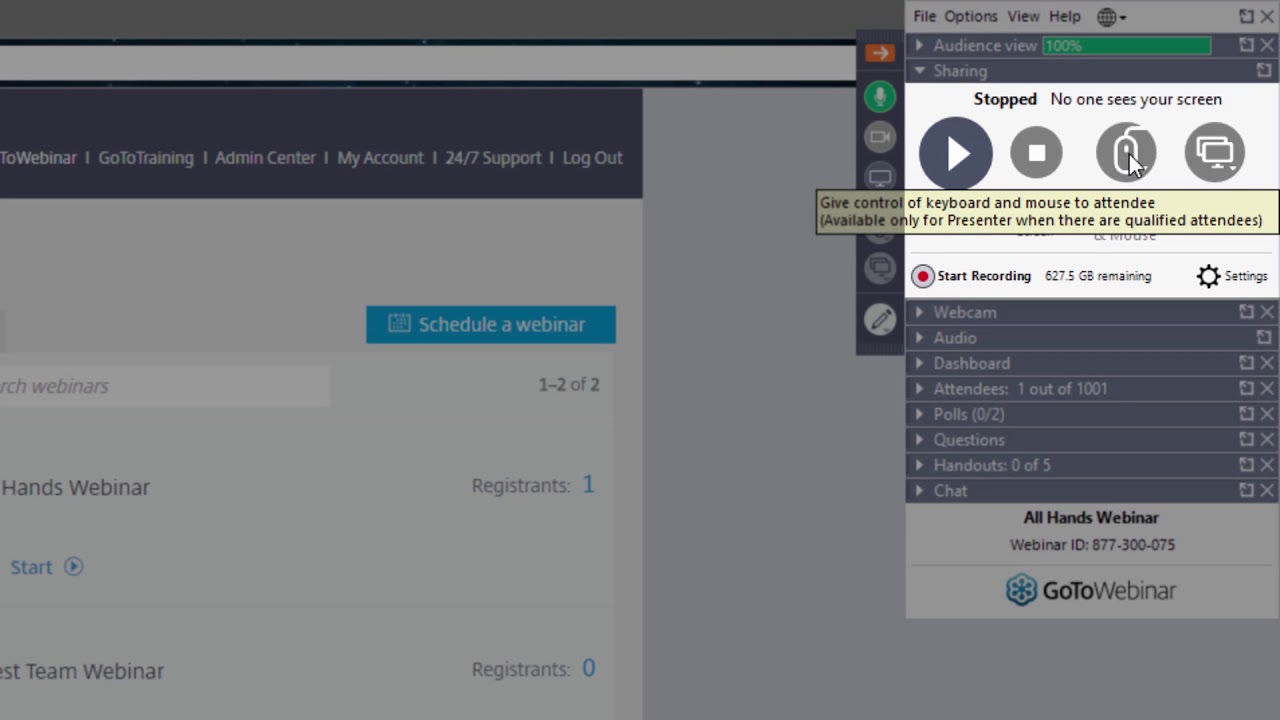Undock the Webcam pane
Screen dimensions: 1280x720
coord(1246,312)
